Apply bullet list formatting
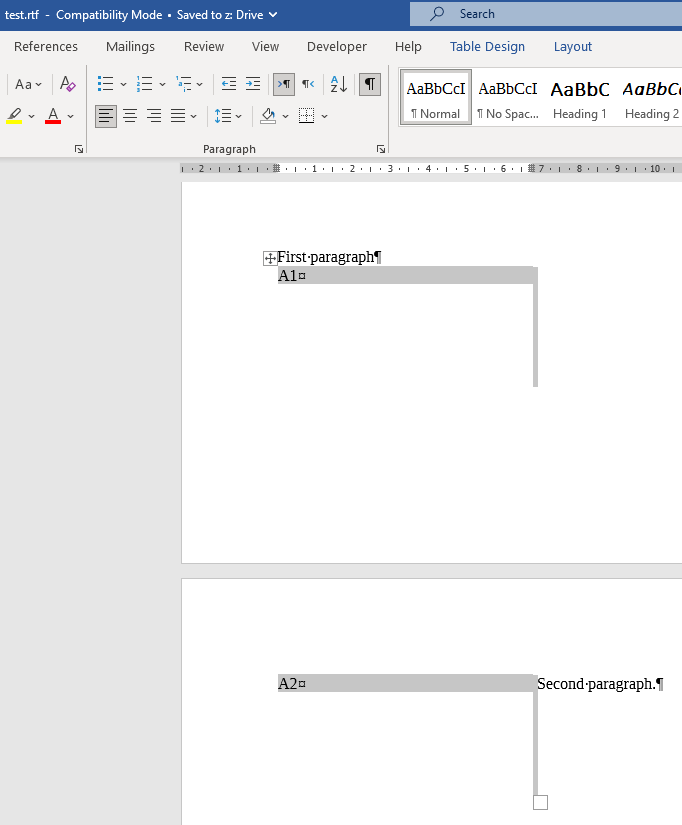The image size is (682, 825). point(105,84)
